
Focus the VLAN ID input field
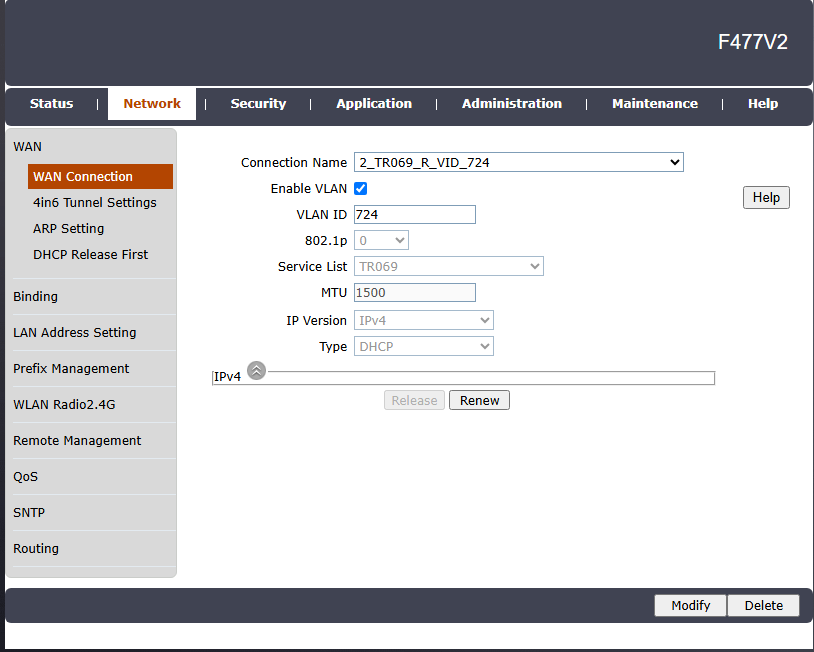(x=415, y=214)
